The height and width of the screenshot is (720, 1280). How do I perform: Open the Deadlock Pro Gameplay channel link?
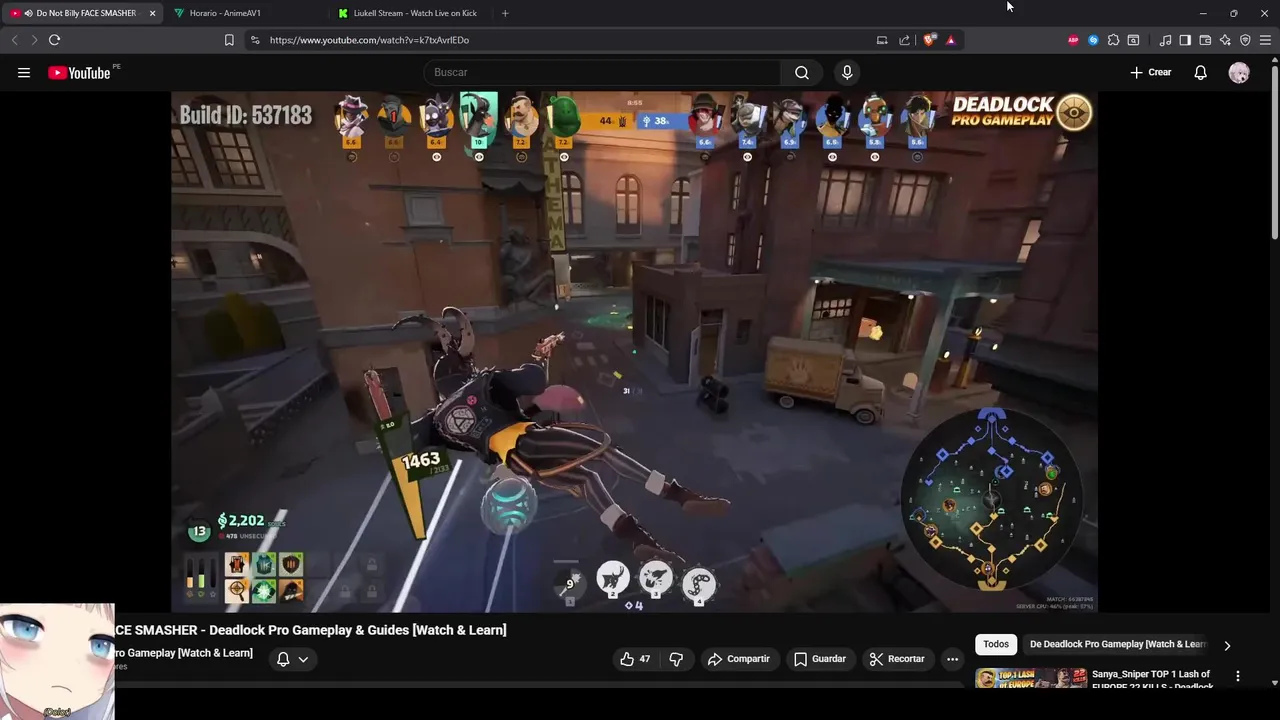click(183, 653)
